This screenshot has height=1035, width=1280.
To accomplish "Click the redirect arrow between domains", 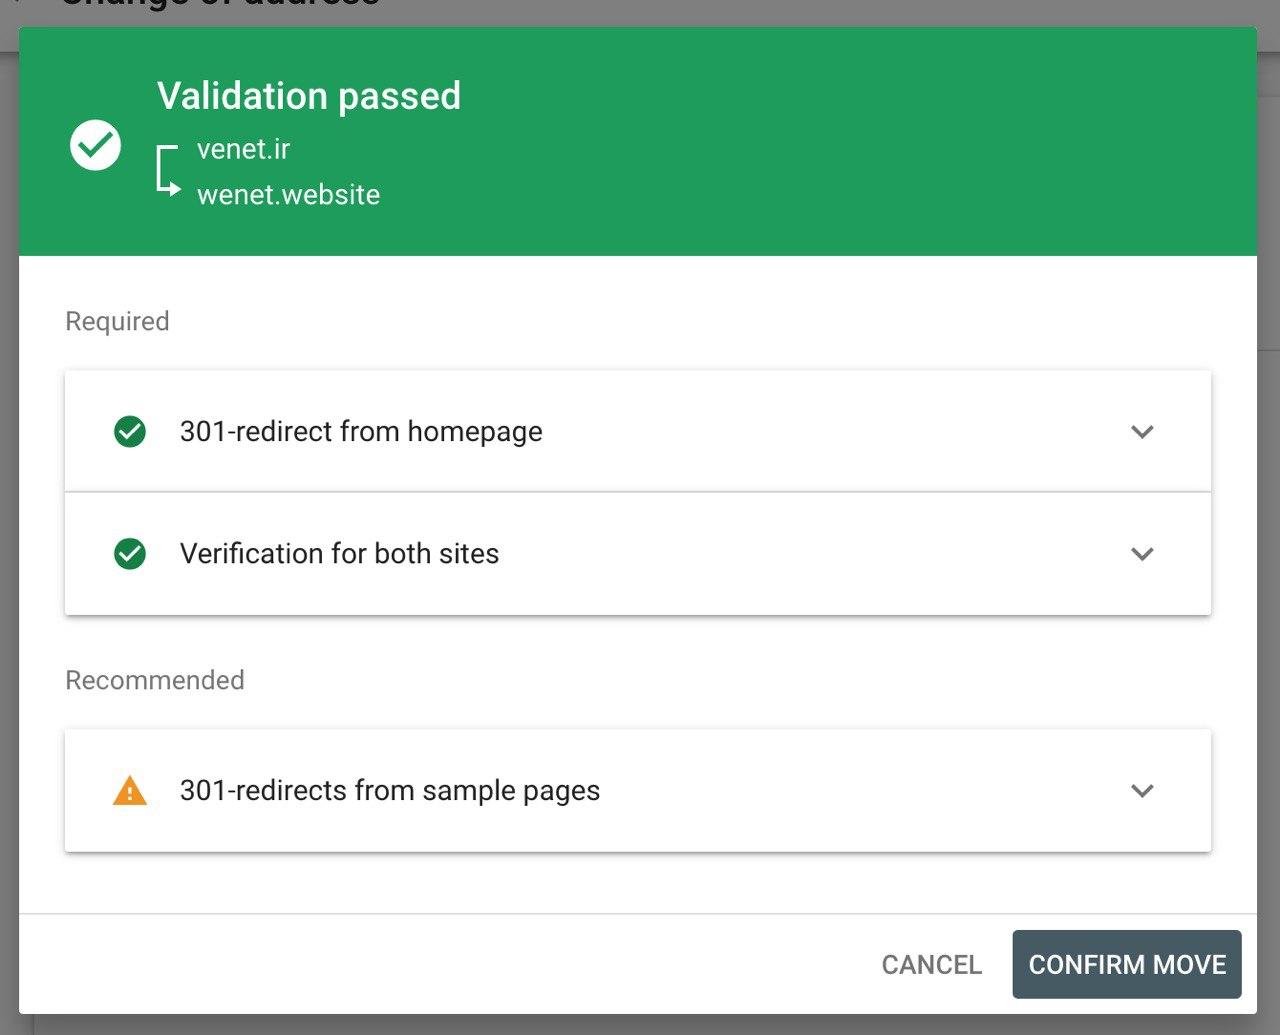I will [x=168, y=170].
